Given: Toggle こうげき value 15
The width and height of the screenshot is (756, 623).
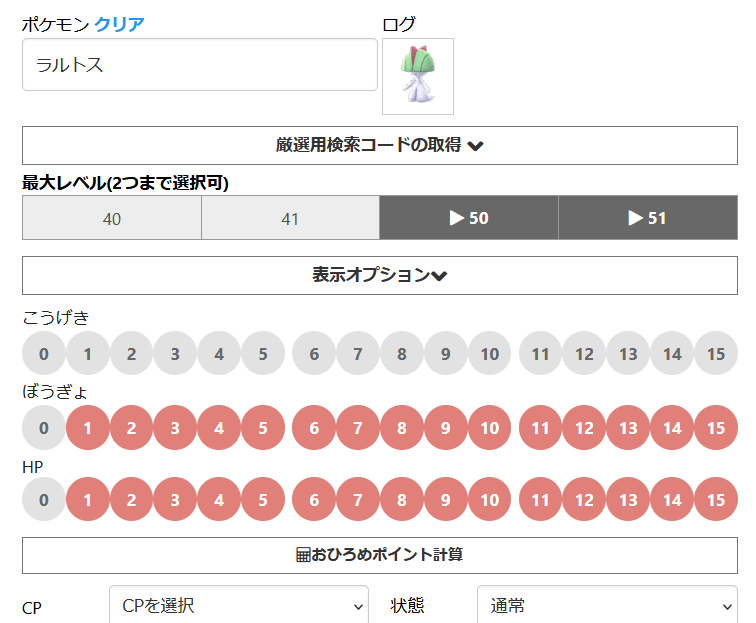Looking at the screenshot, I should (x=716, y=353).
